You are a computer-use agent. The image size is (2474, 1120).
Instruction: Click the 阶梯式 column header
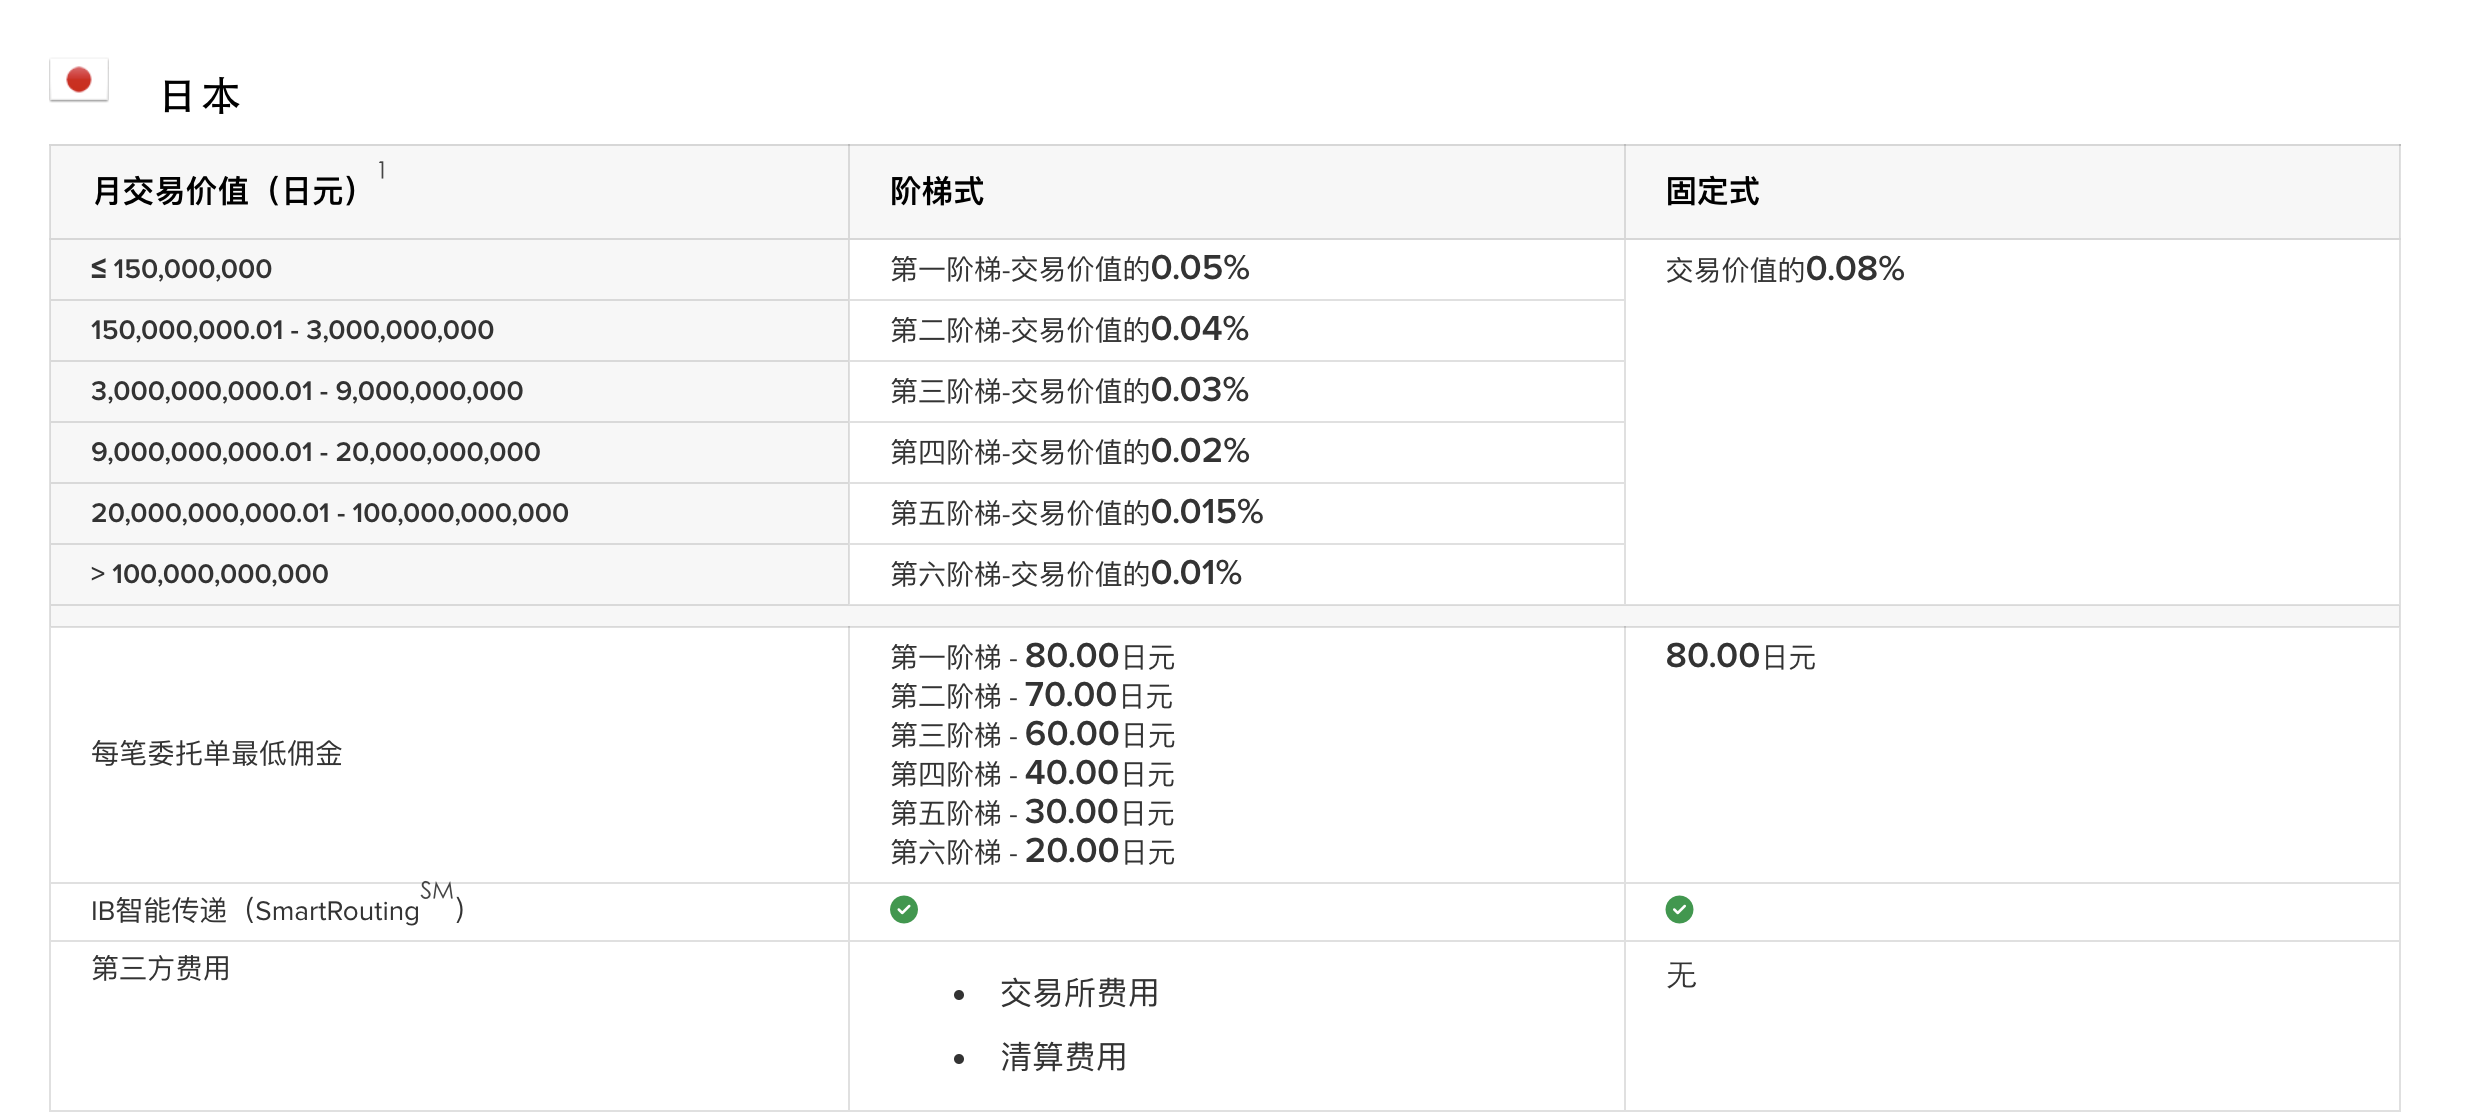coord(937,191)
